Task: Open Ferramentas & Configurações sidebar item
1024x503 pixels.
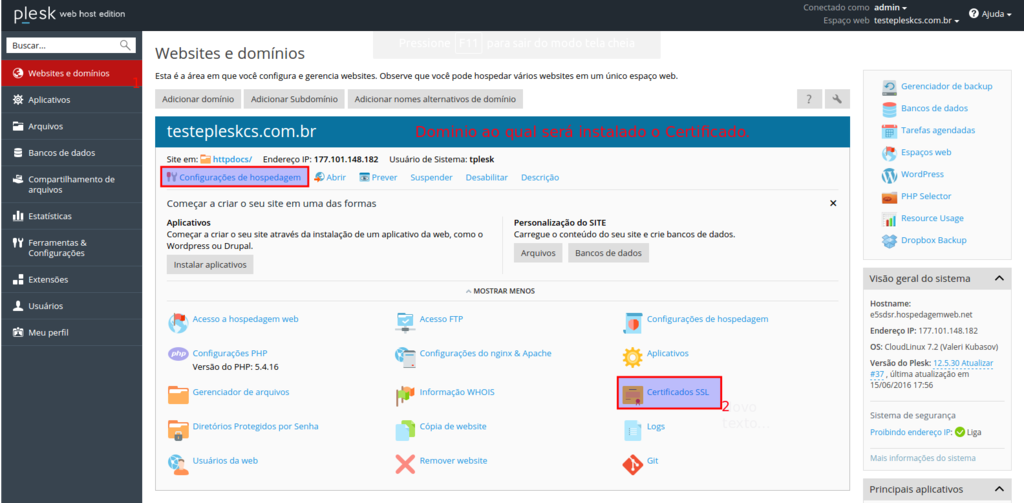Action: point(71,248)
